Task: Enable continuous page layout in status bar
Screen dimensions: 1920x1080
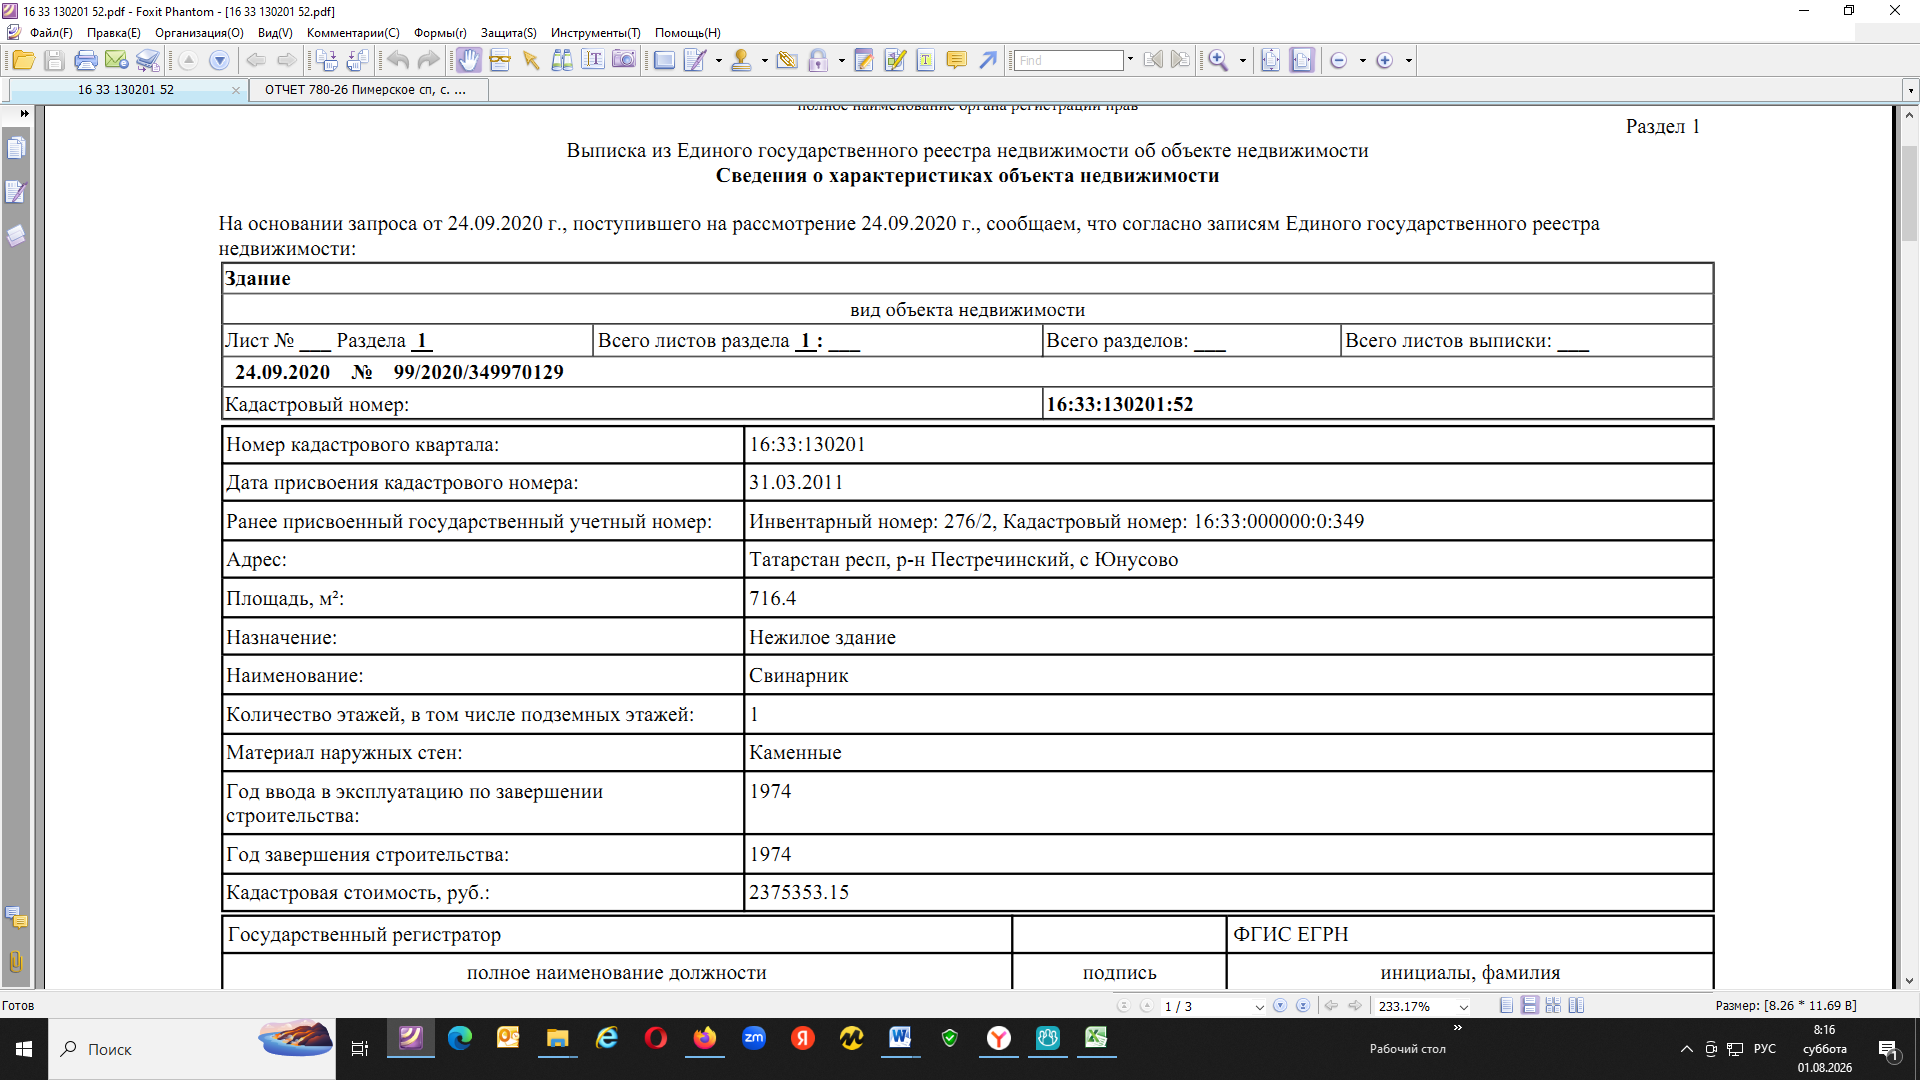Action: [x=1530, y=1006]
